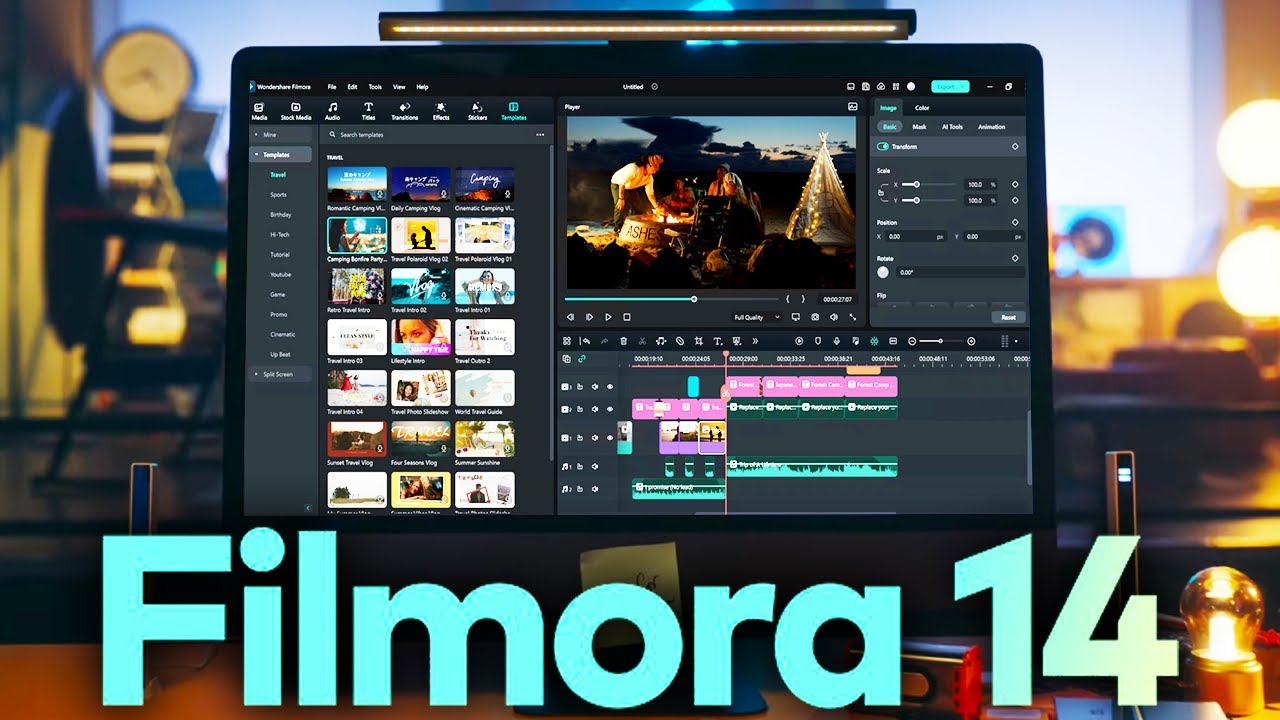1280x720 pixels.
Task: Click zoom-out minus icon on timeline zoom
Action: click(912, 341)
